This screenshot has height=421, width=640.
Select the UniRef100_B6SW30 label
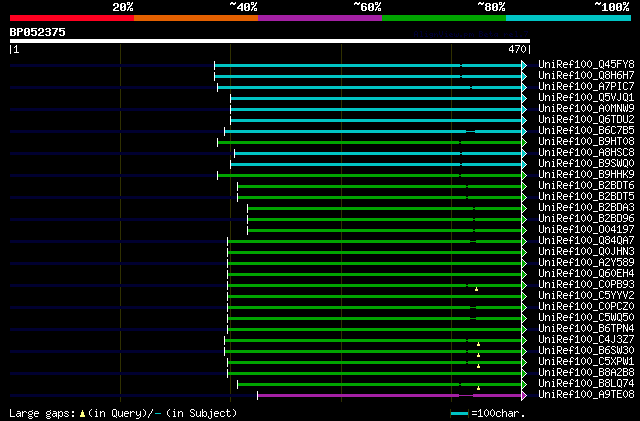(x=586, y=351)
